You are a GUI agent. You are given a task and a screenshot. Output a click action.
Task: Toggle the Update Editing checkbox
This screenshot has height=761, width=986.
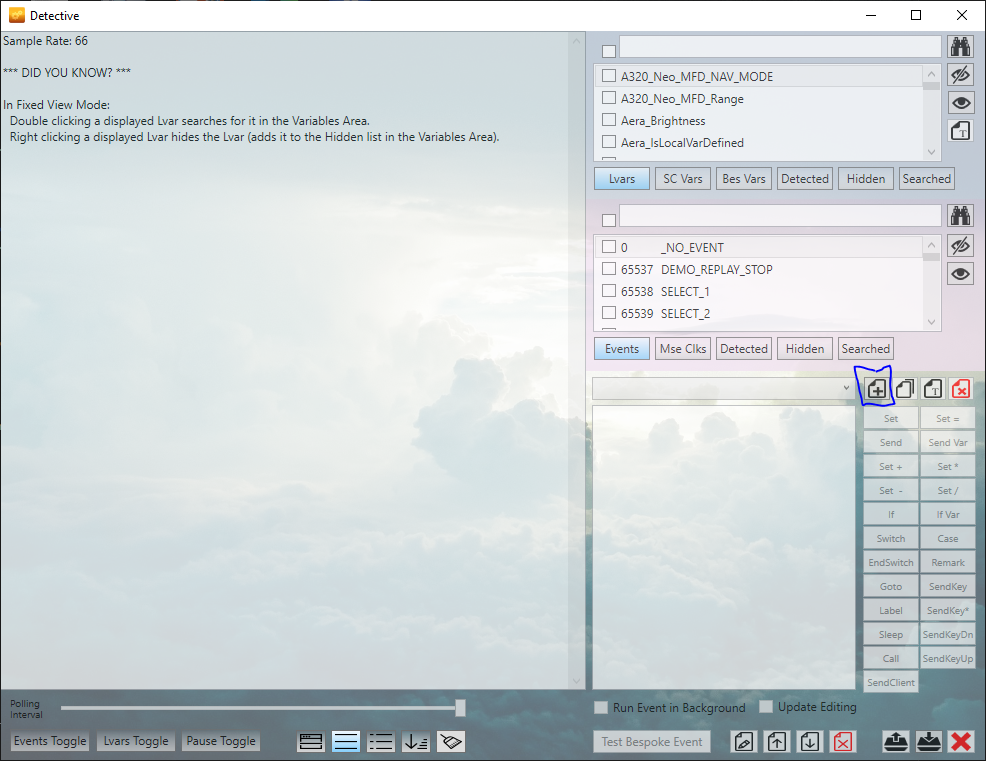point(766,707)
